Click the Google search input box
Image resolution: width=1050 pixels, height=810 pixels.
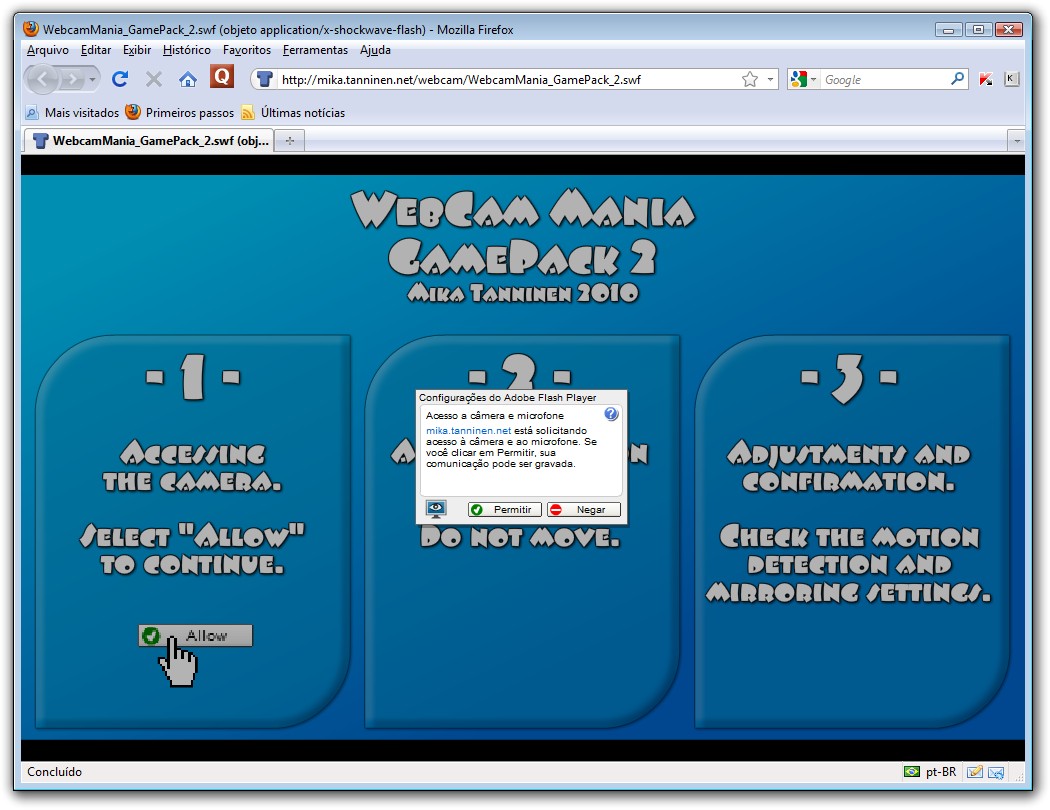[x=885, y=80]
